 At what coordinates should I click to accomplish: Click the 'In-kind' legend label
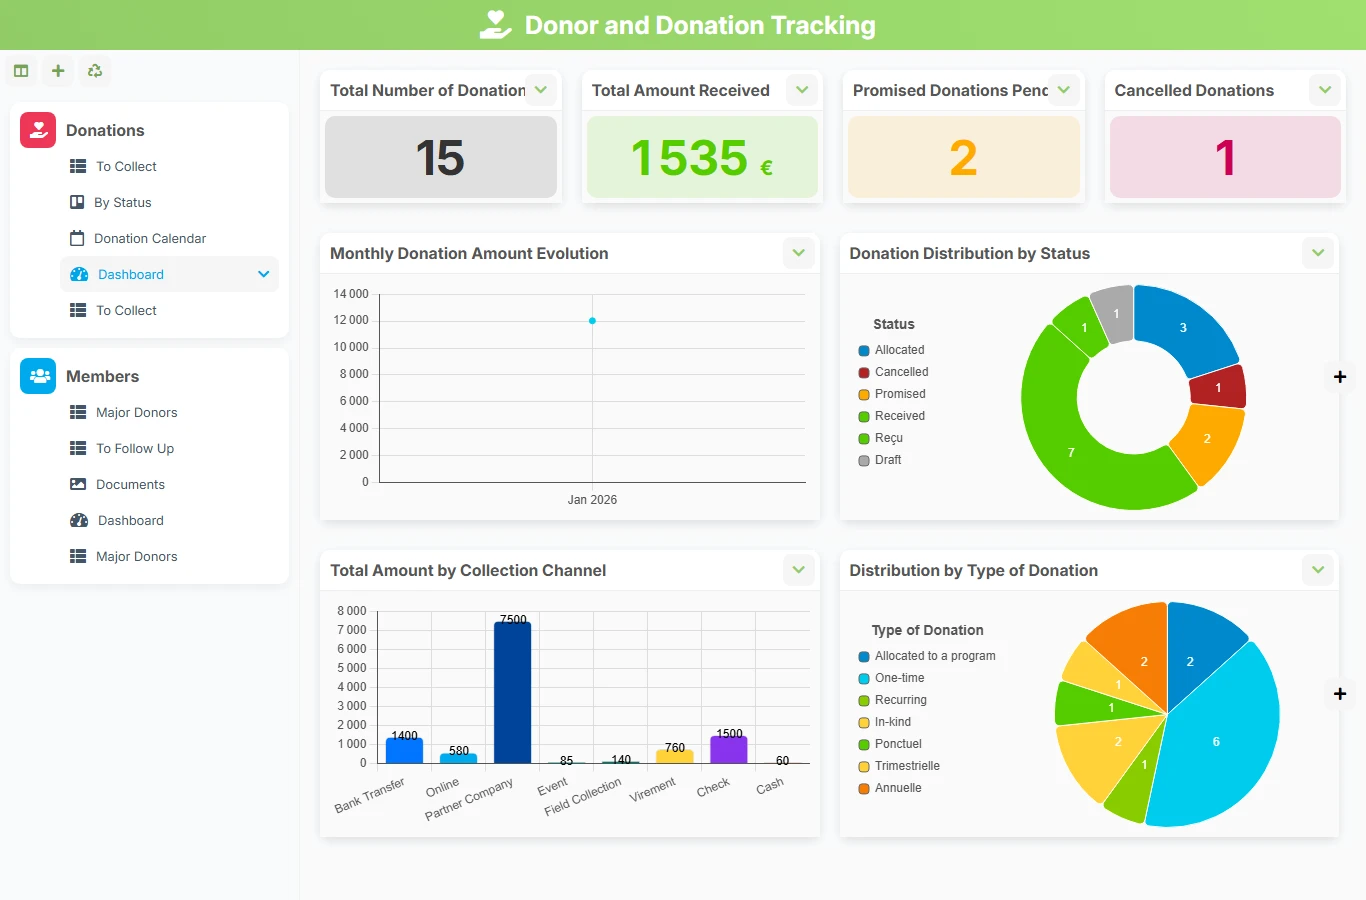pos(893,722)
